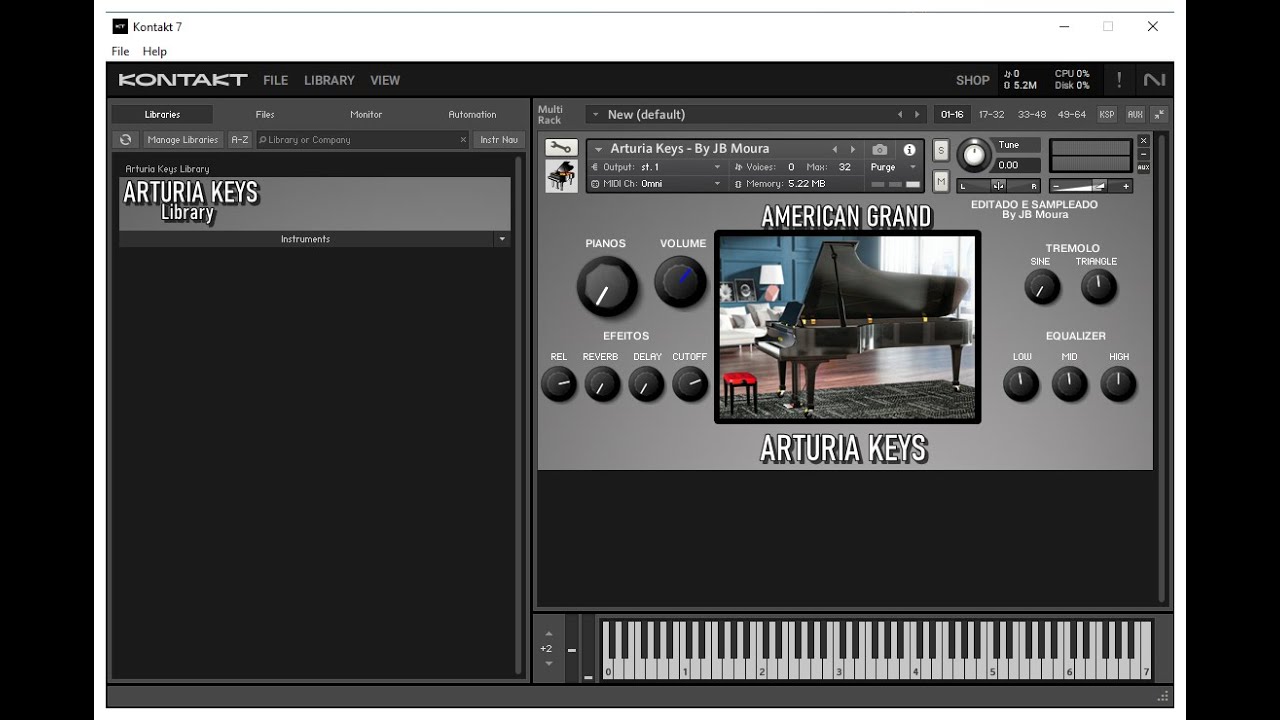Screen dimensions: 1280x720
Task: Clear the library search field
Action: 463,140
